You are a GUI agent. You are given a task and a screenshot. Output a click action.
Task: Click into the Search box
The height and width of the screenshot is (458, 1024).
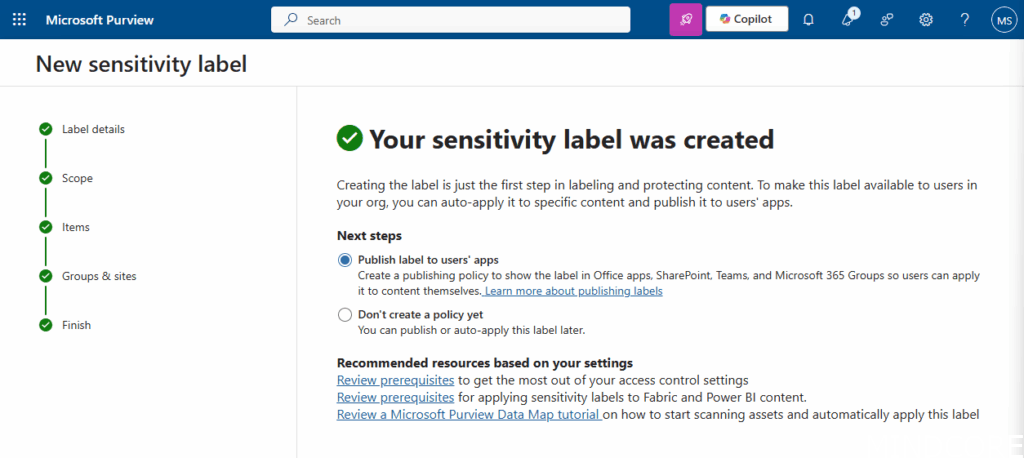pos(450,20)
